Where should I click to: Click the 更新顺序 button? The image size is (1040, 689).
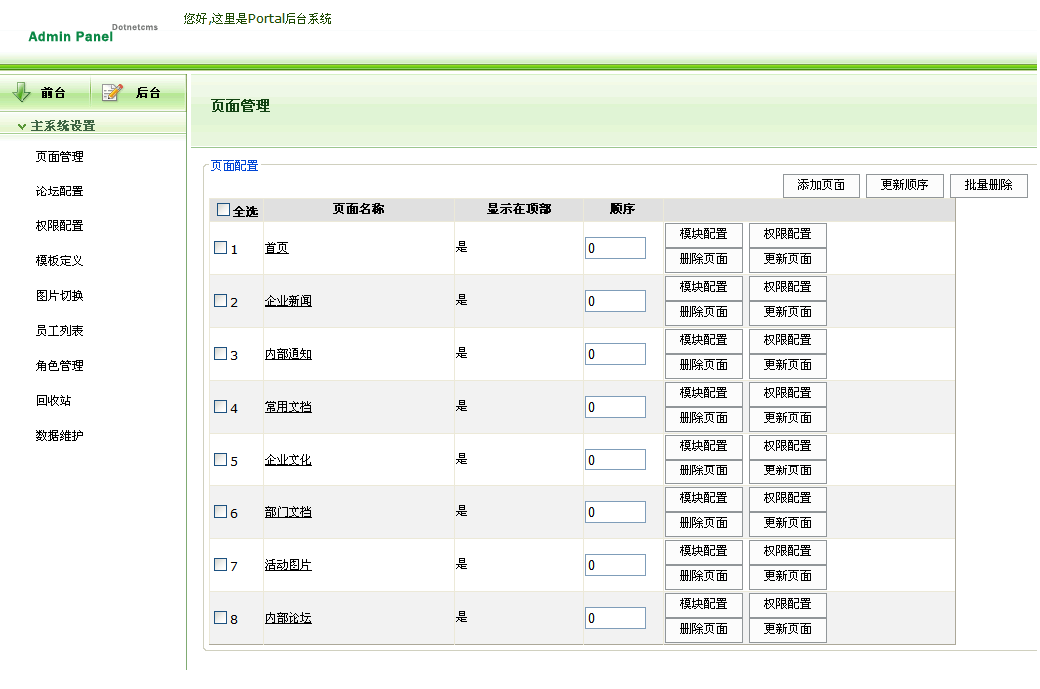click(905, 186)
